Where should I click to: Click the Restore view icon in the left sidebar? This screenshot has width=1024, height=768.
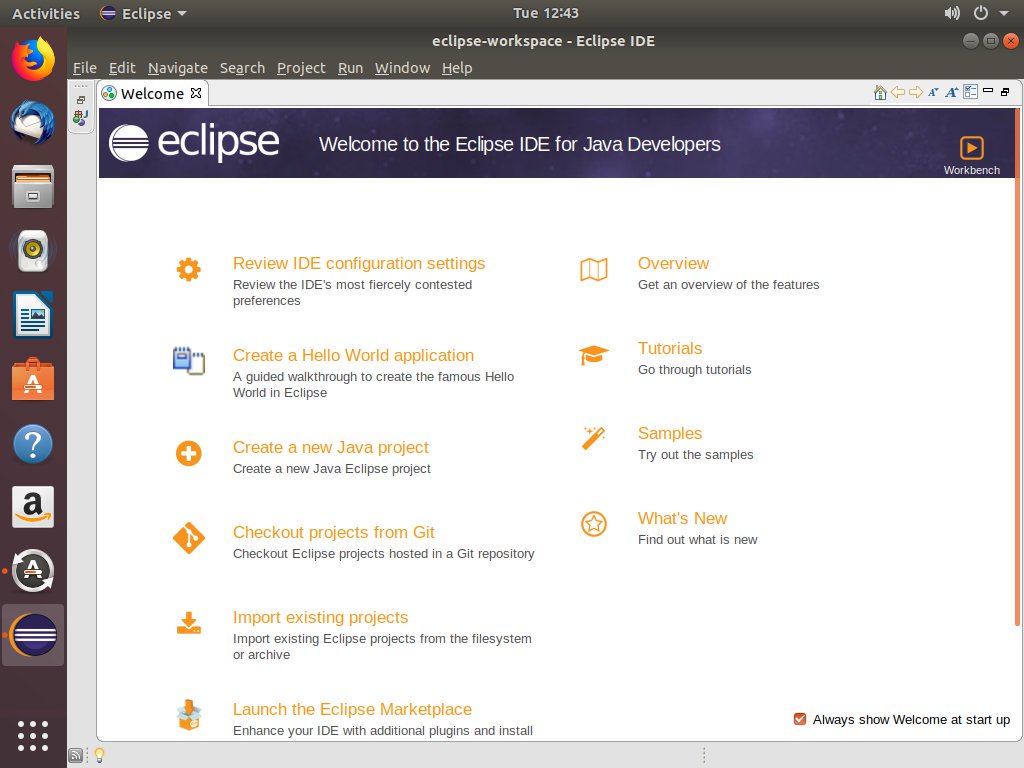81,99
